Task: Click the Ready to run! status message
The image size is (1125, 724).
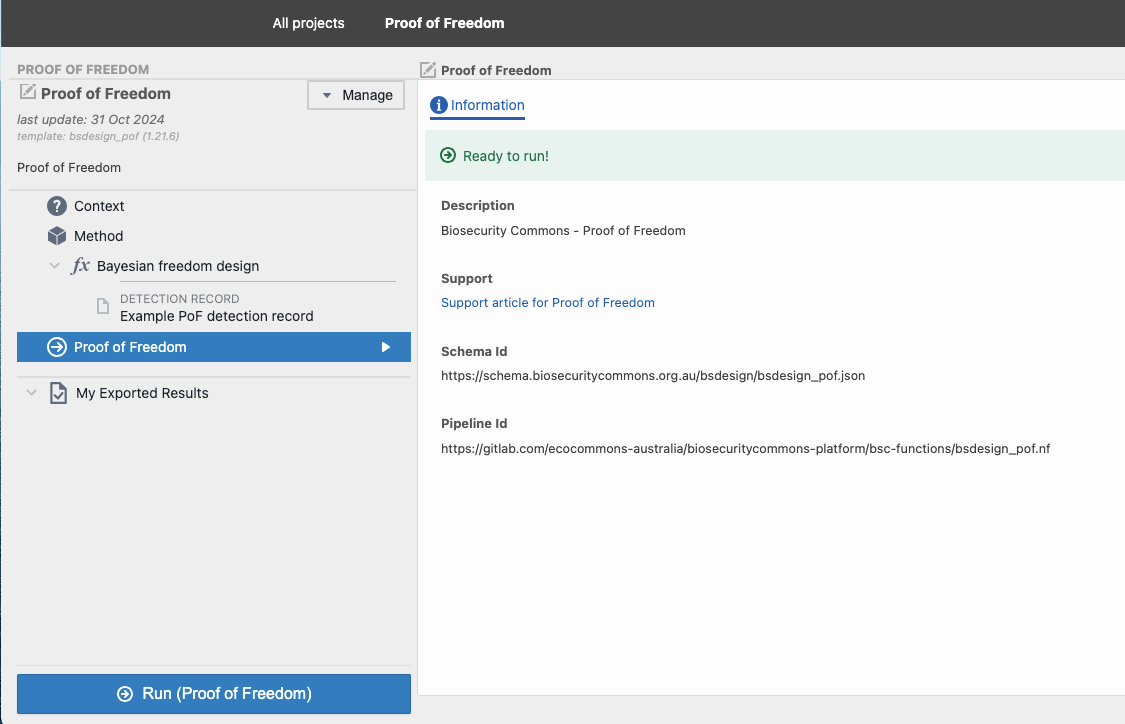Action: (506, 156)
